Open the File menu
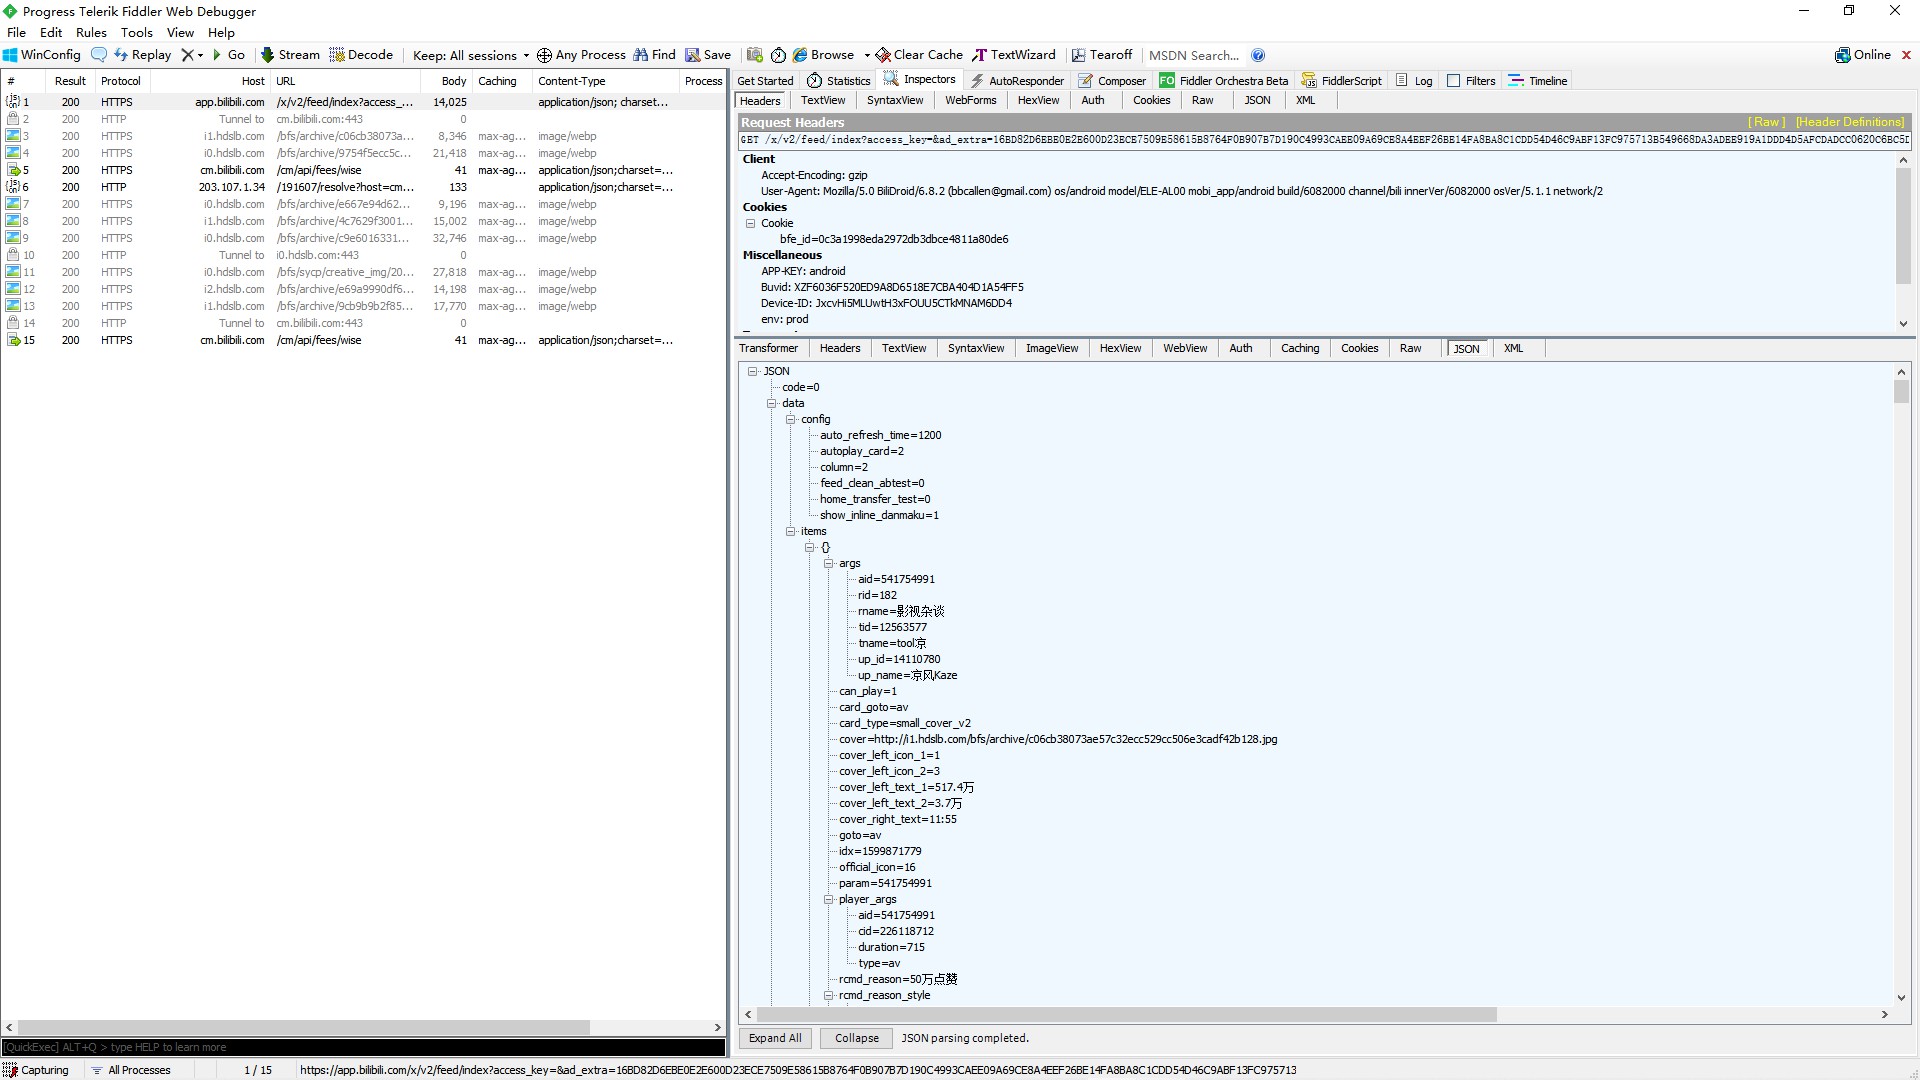This screenshot has height=1080, width=1920. [16, 32]
